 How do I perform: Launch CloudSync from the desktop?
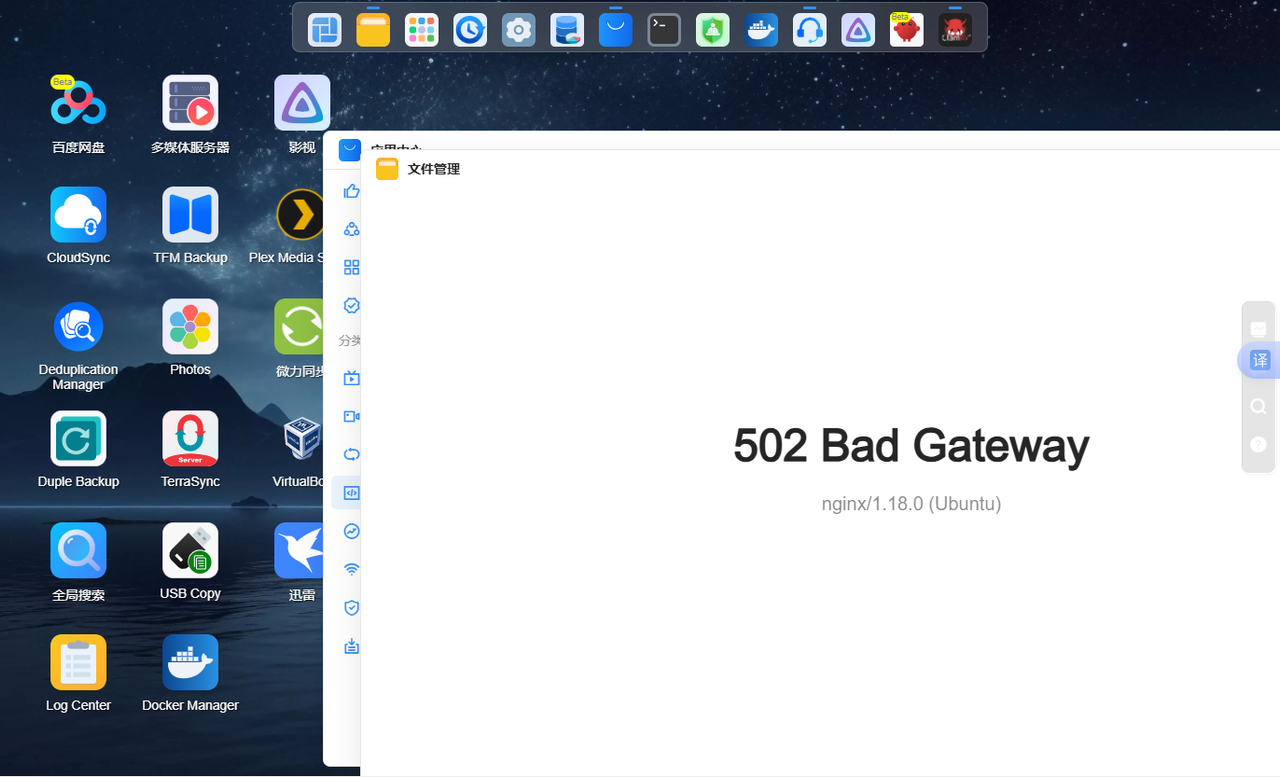(78, 214)
